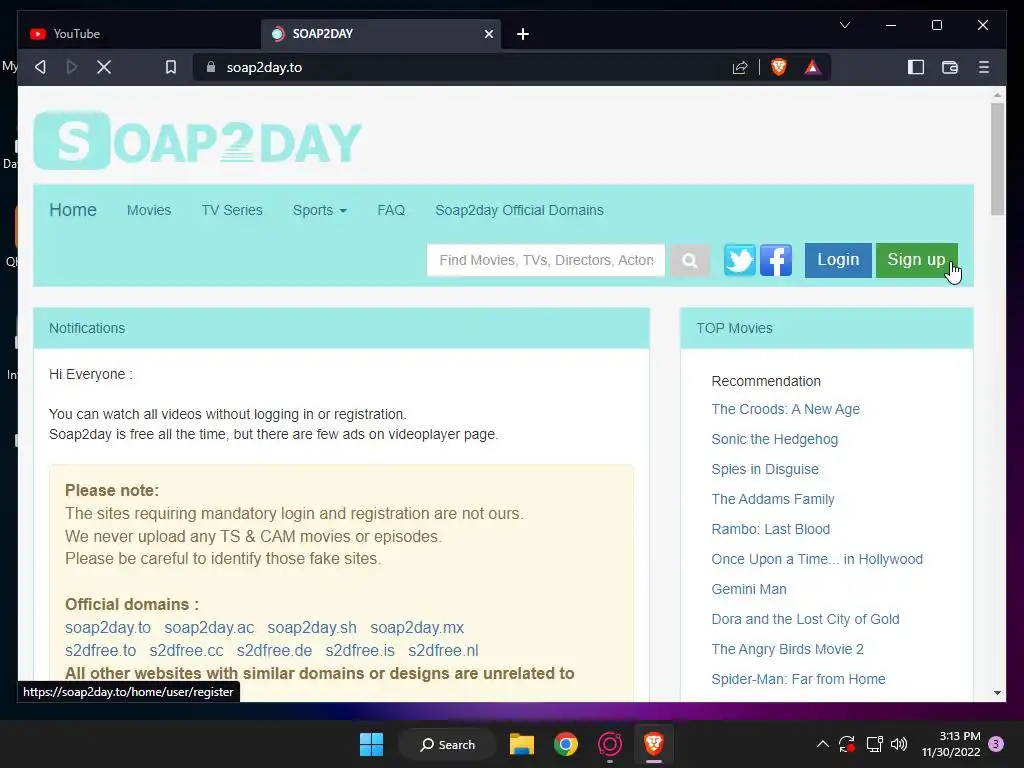
Task: Close the SOAP2DAY tab
Action: 488,34
